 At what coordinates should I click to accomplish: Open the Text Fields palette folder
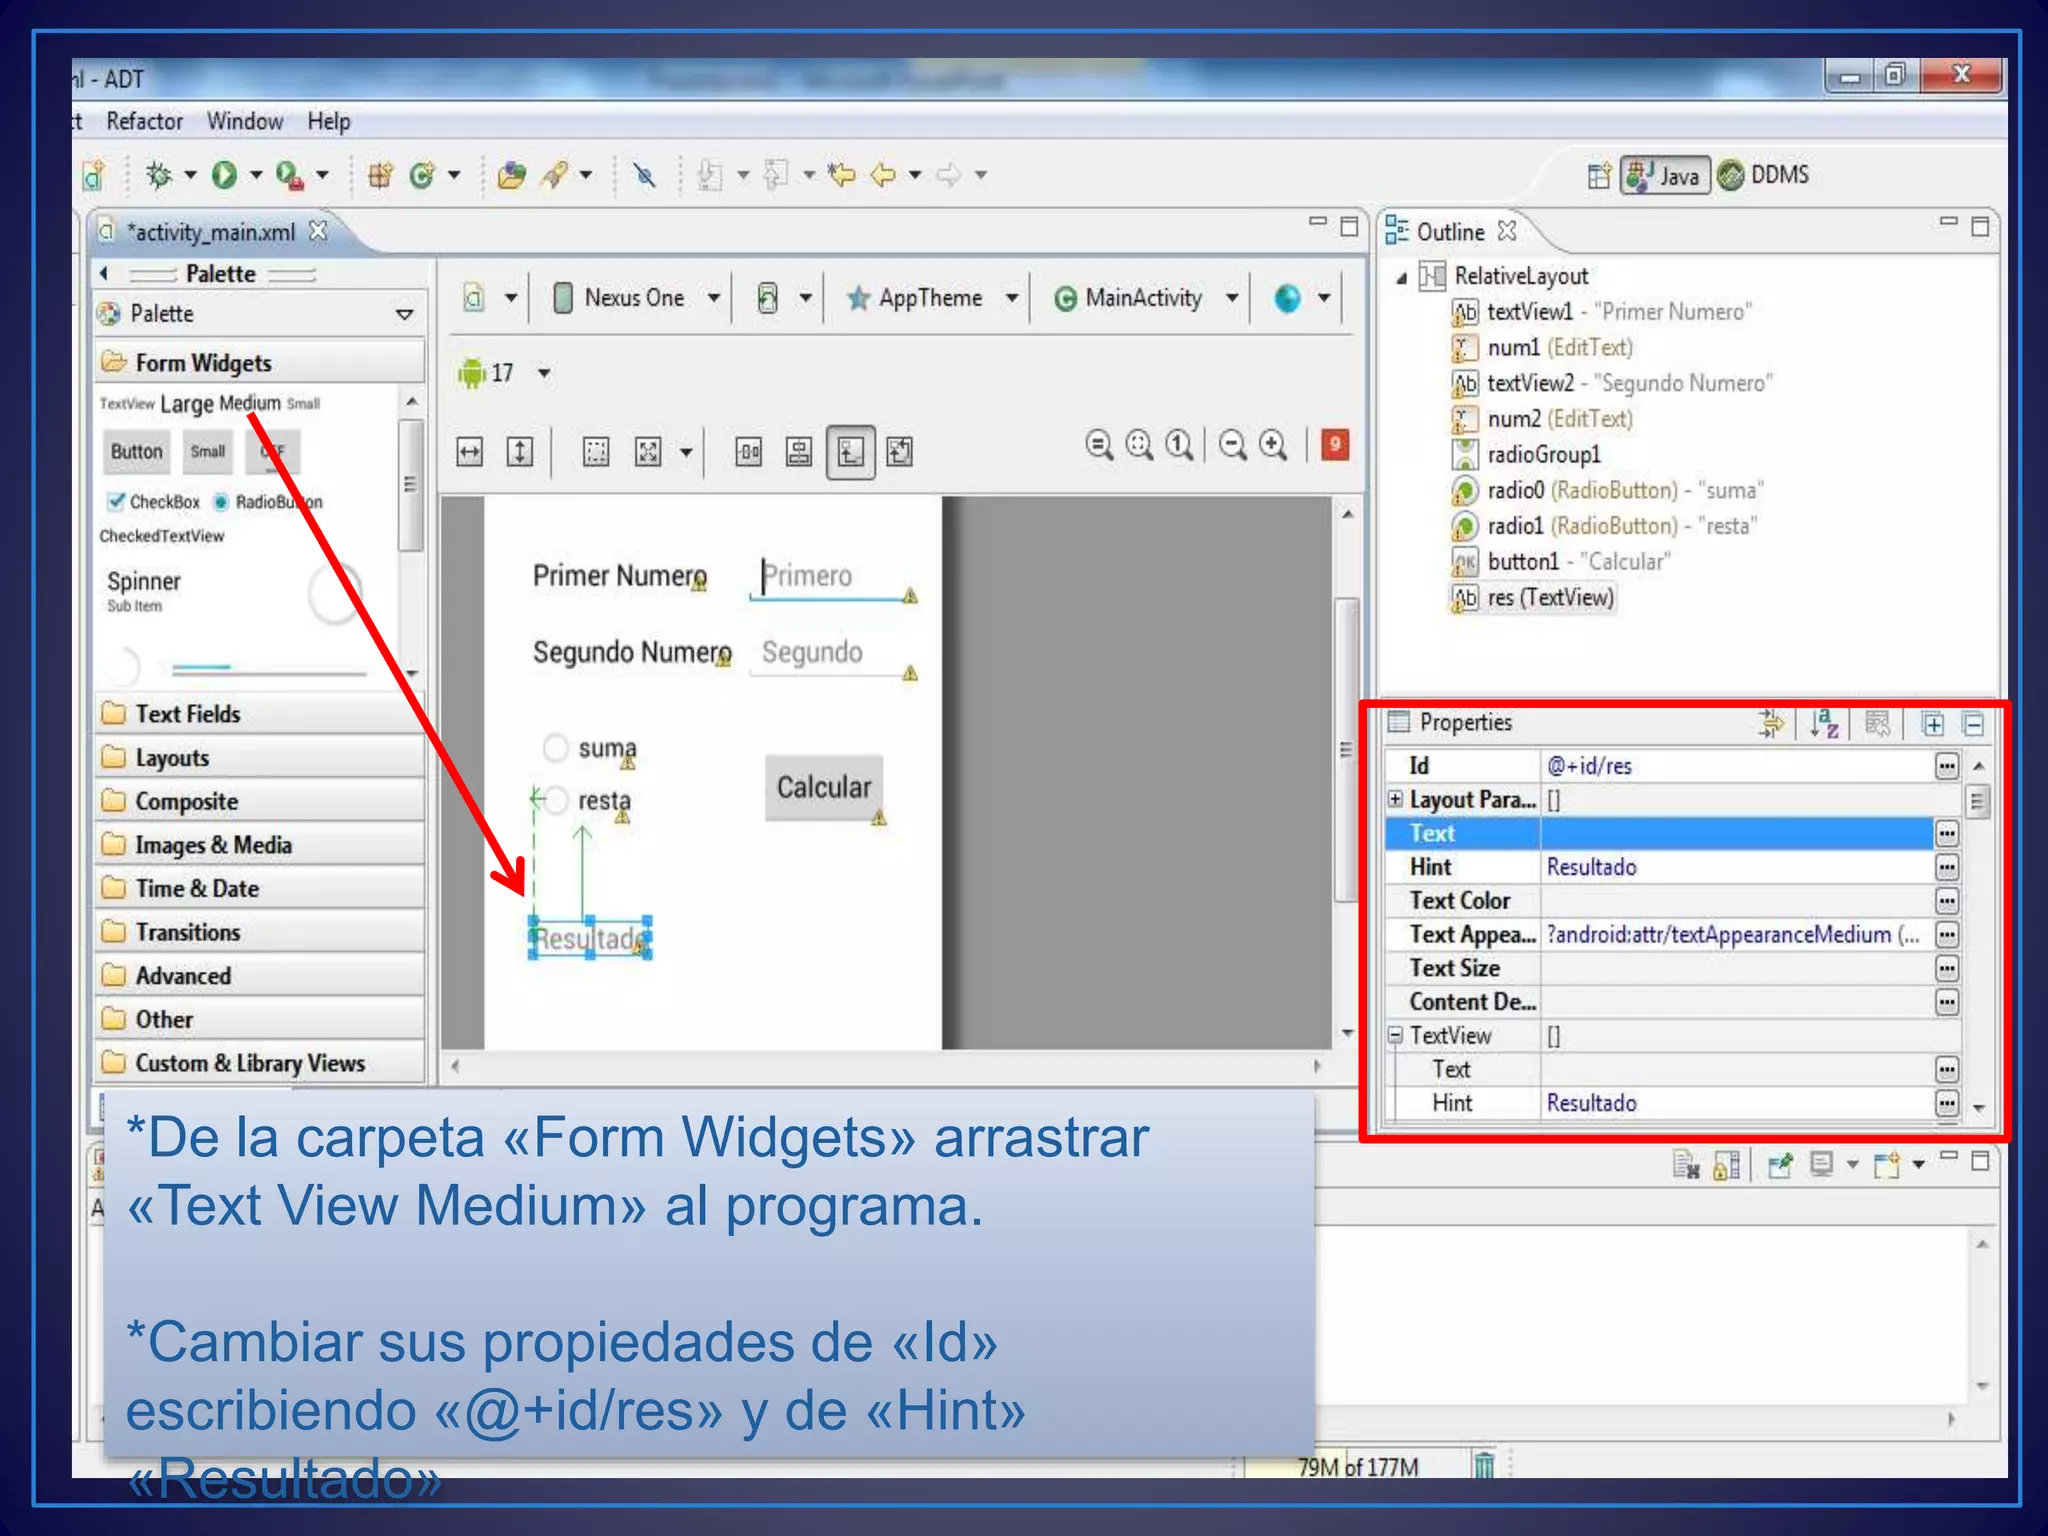point(260,714)
